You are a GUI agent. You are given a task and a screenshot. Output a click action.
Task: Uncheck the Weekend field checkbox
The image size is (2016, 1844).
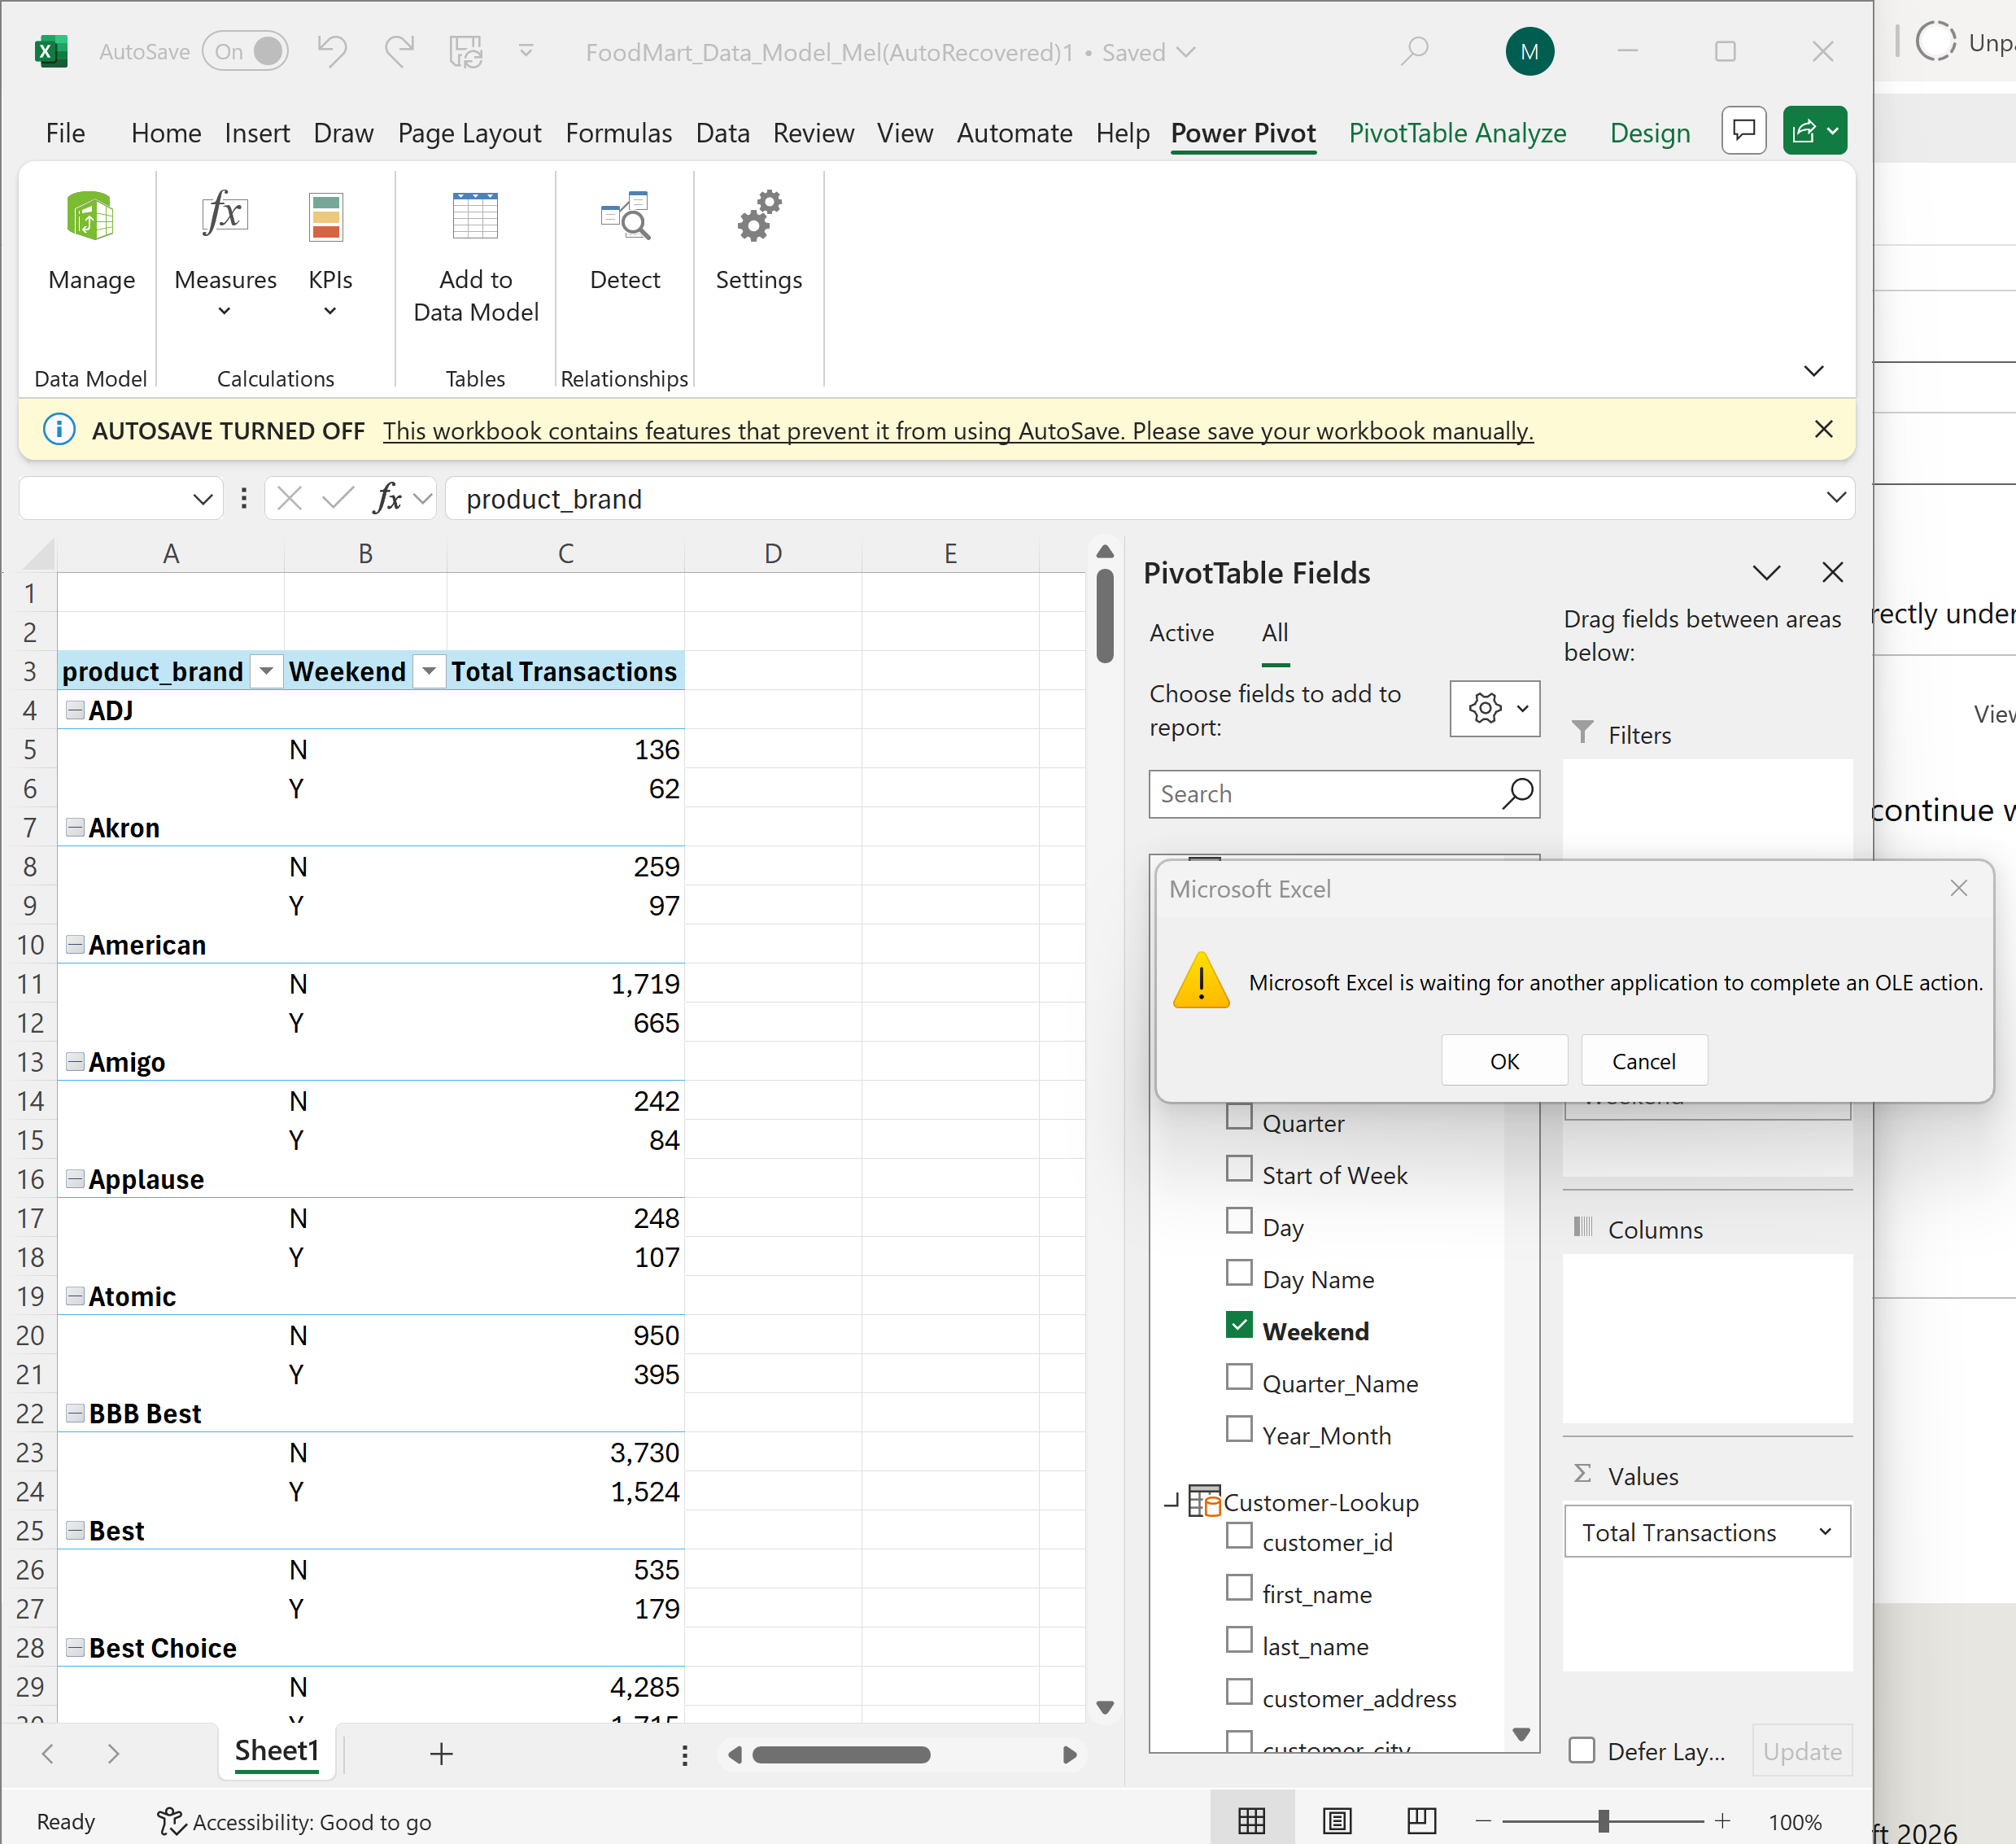[x=1239, y=1325]
